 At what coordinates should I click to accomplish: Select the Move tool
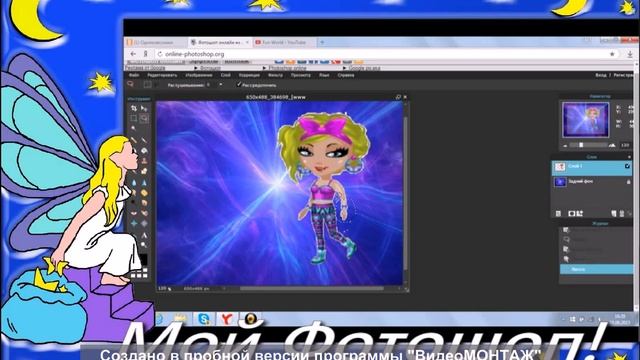pyautogui.click(x=144, y=108)
